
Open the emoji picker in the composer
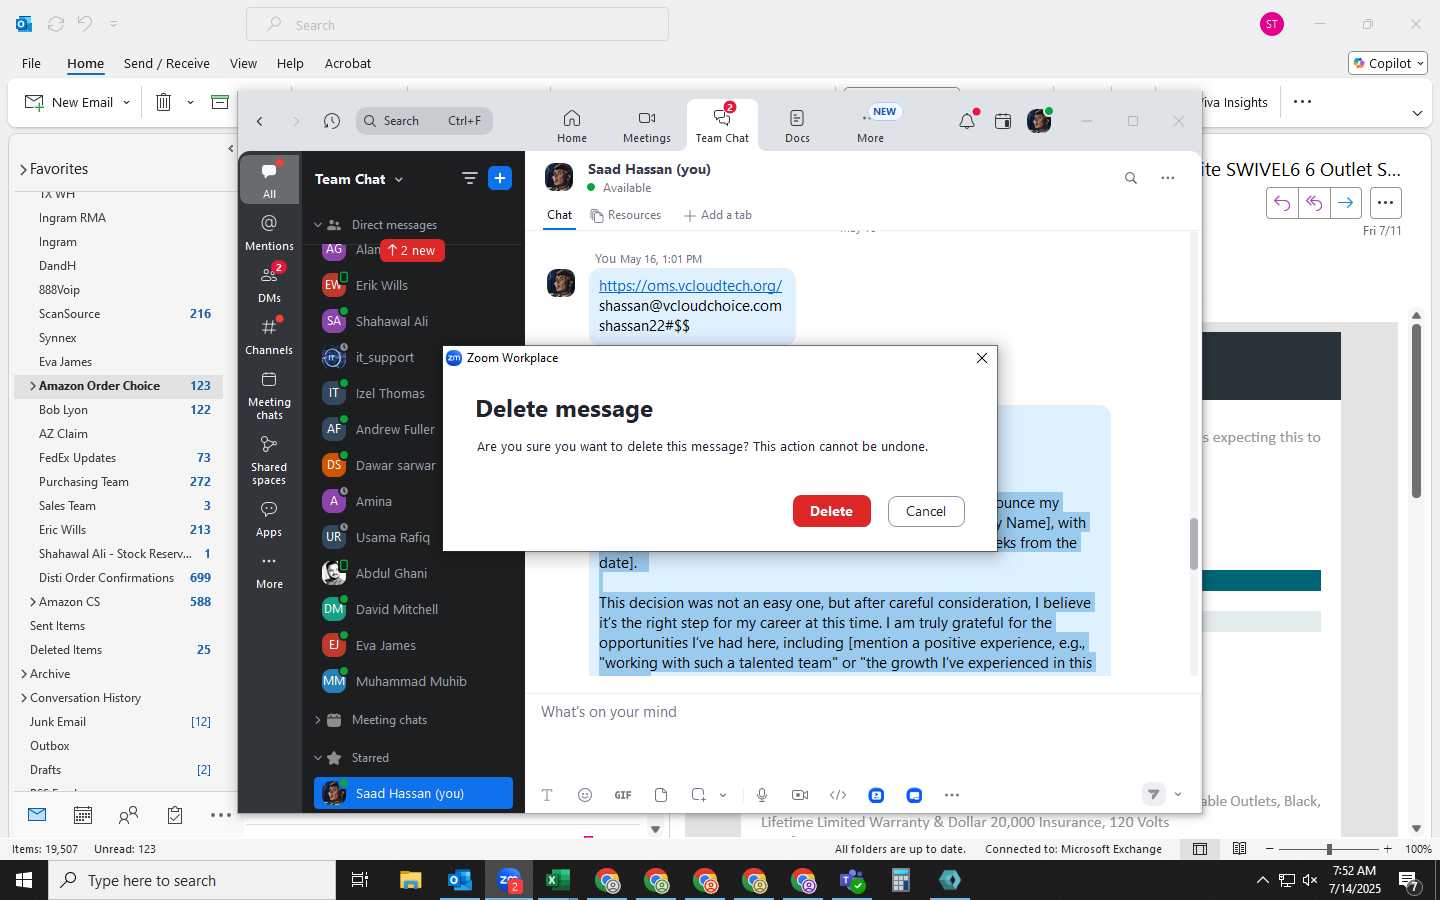click(x=585, y=795)
